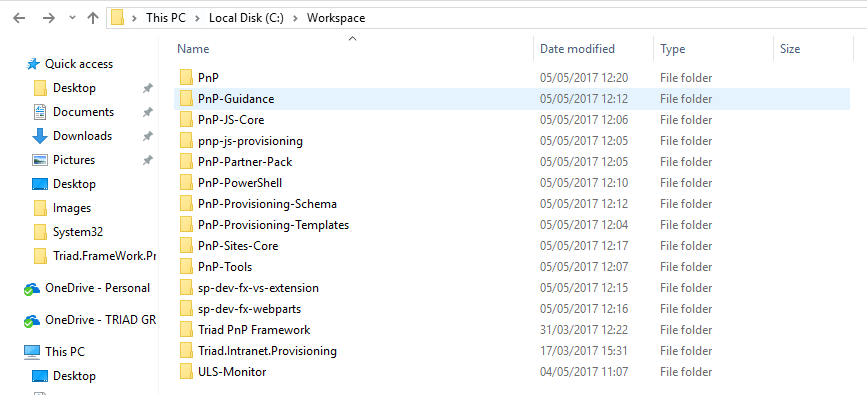Click the PnP-PowerShell folder icon
This screenshot has height=395, width=867.
(x=186, y=183)
